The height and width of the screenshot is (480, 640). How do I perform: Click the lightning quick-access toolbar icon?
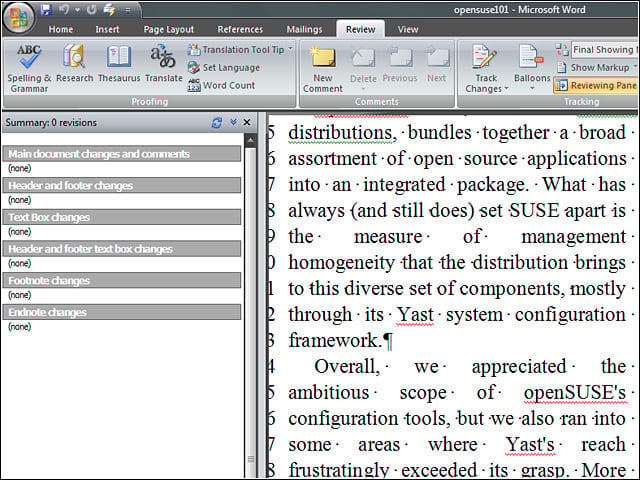click(109, 9)
